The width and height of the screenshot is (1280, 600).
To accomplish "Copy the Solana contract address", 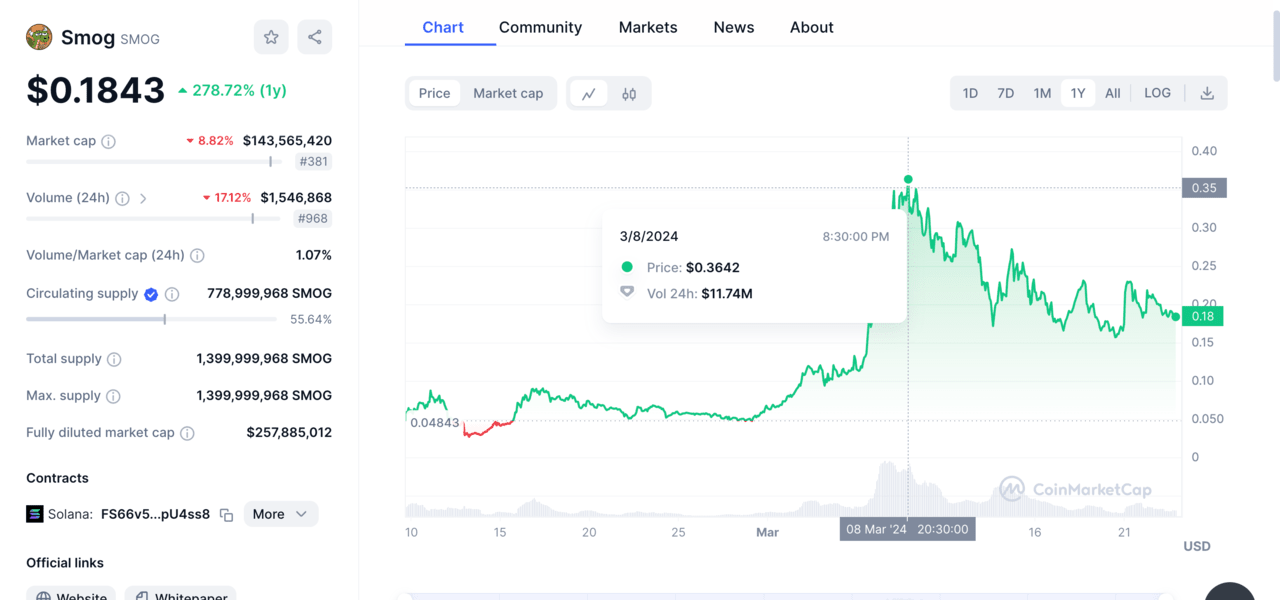I will point(227,515).
